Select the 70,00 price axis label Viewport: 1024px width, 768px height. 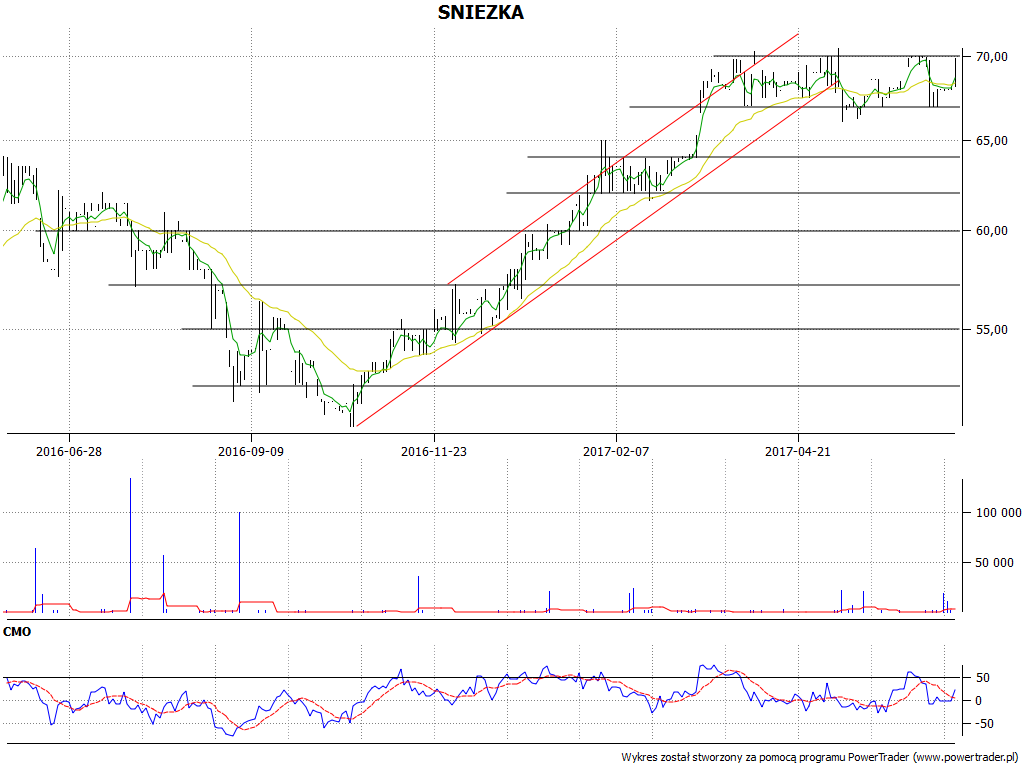(991, 57)
